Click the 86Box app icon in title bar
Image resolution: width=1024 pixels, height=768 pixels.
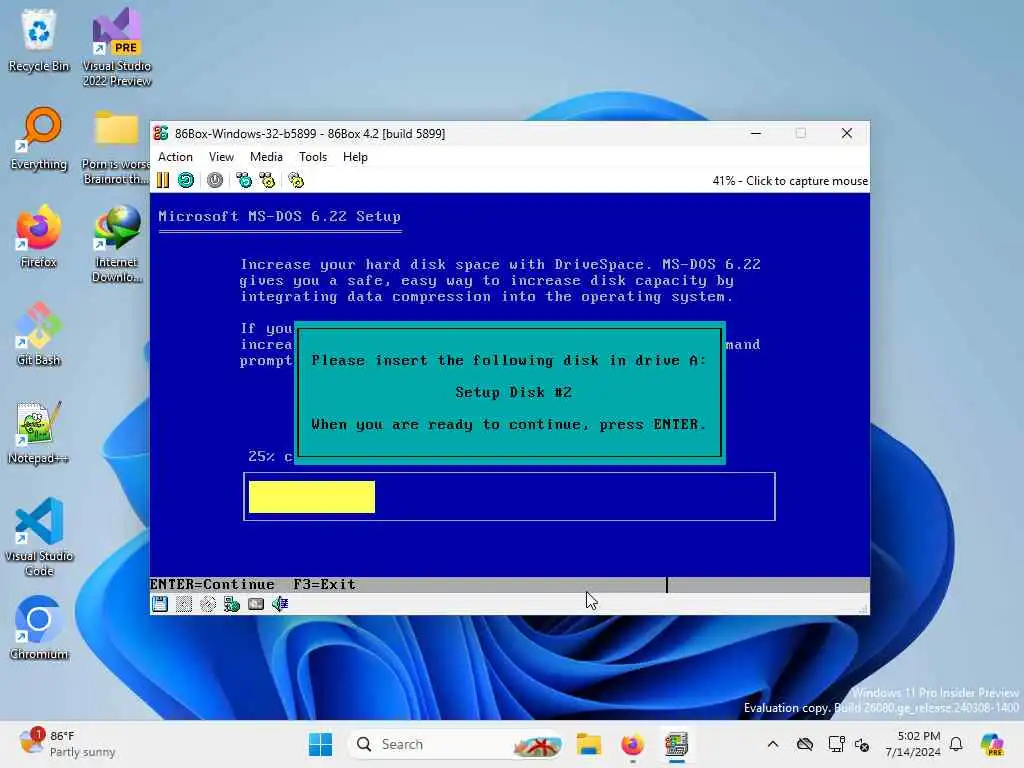pos(161,133)
